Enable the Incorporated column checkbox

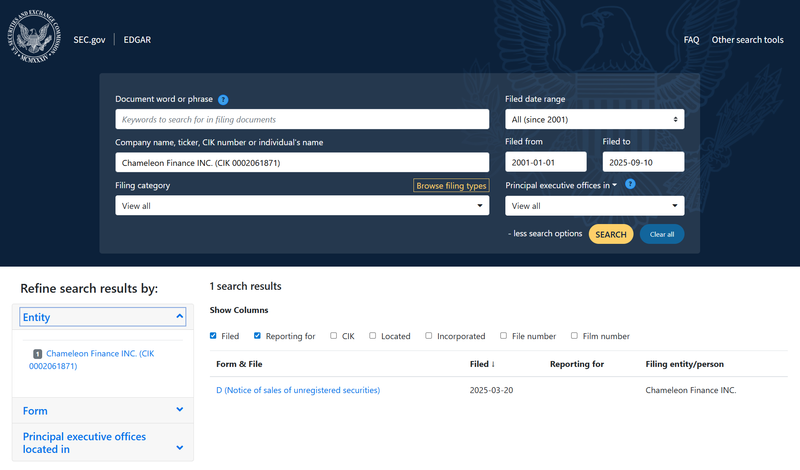[x=429, y=336]
